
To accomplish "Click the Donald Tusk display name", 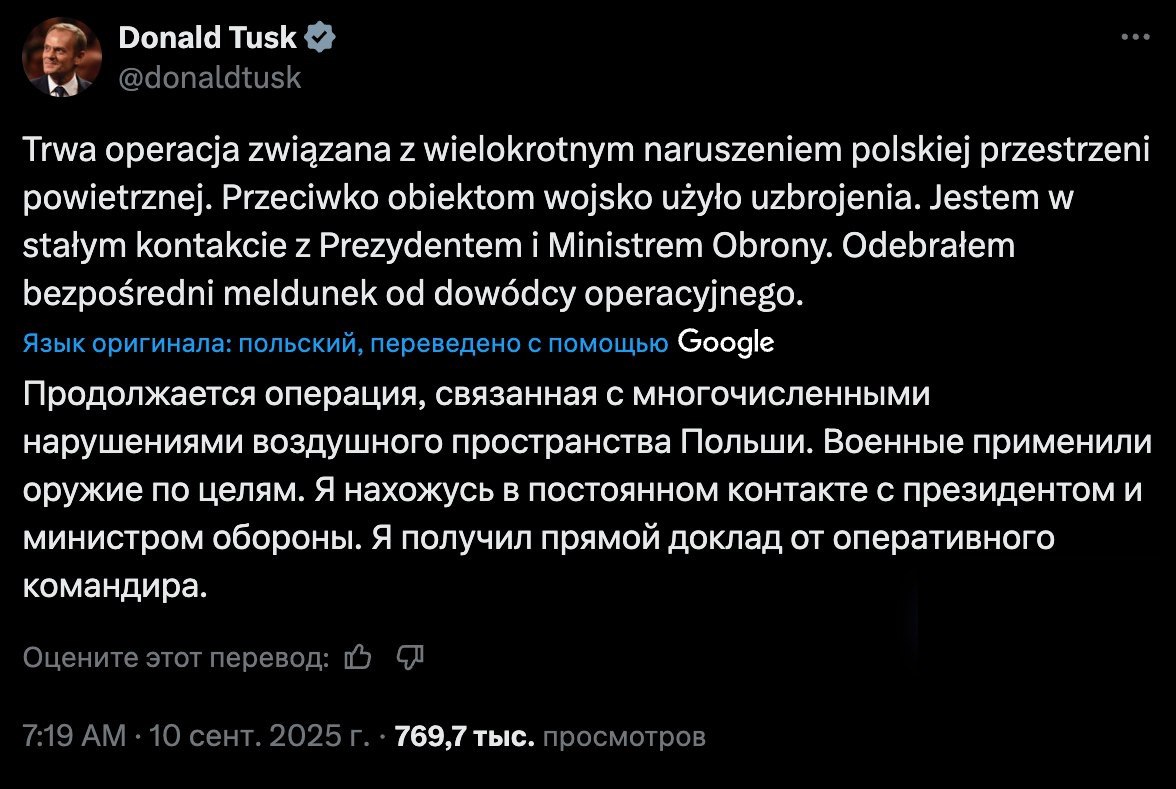I will click(x=207, y=38).
